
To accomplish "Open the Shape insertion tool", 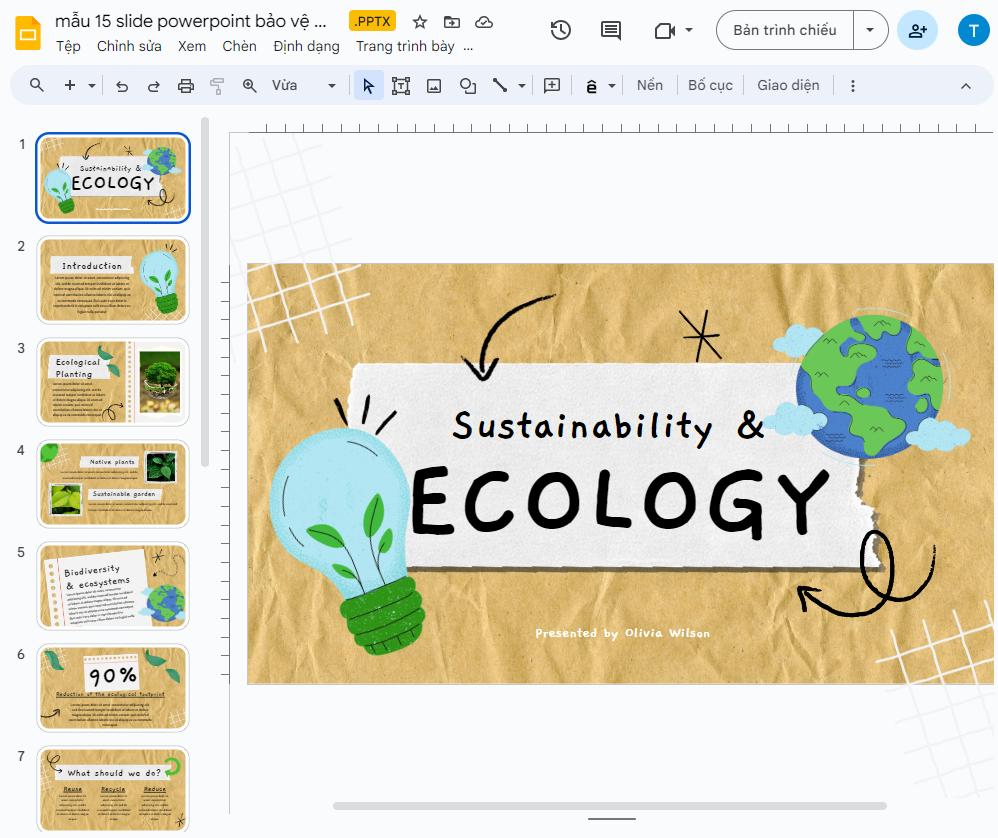I will (x=467, y=85).
